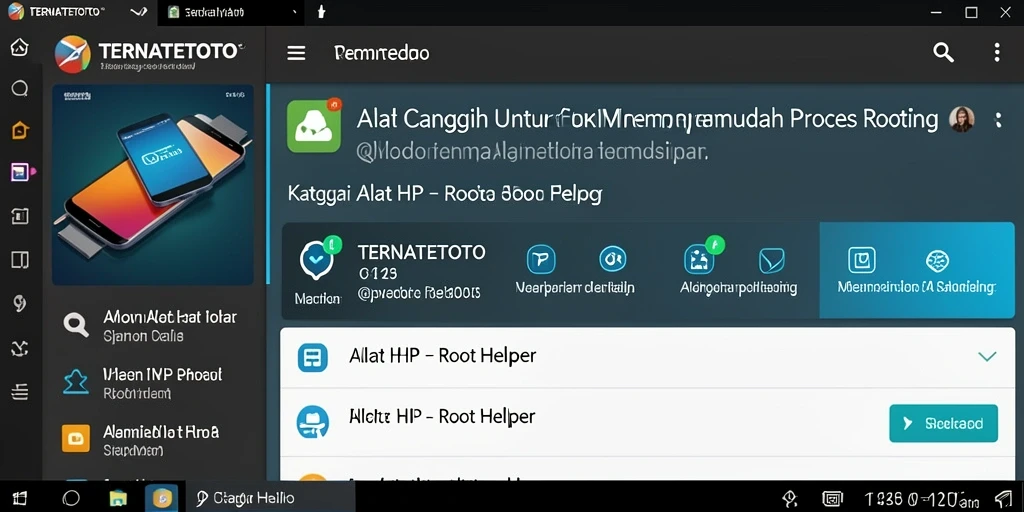Click the circle chat icon in left sidebar
1024x512 pixels.
(20, 88)
